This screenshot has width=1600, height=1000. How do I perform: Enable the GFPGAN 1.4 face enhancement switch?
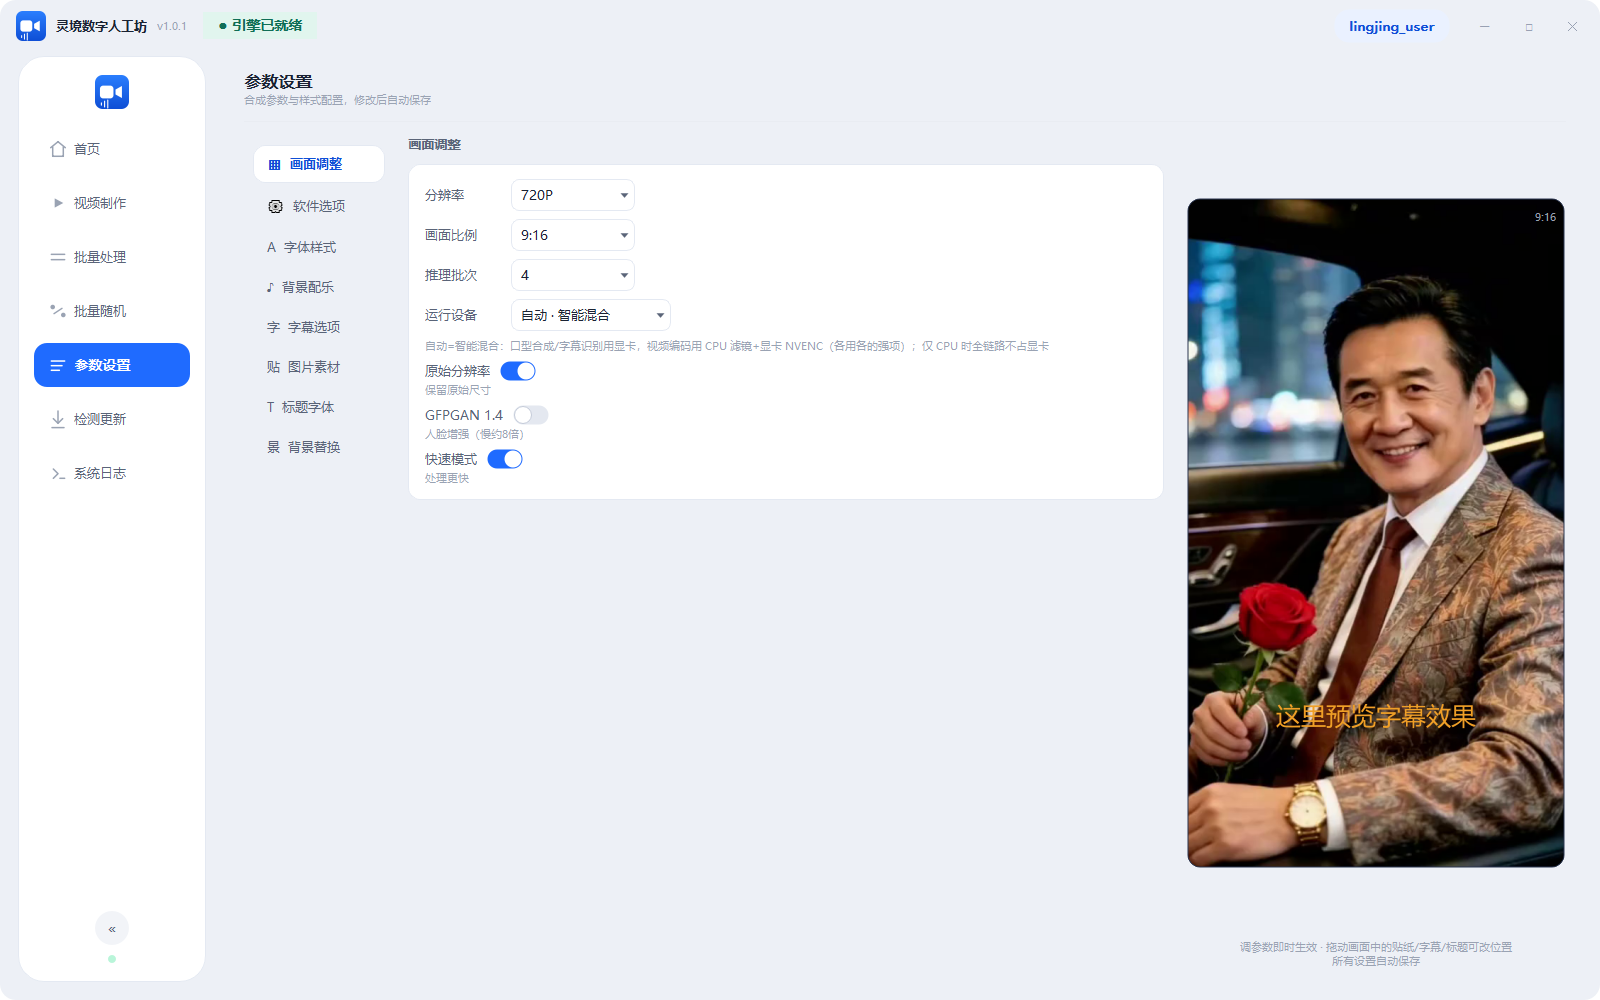(x=531, y=415)
